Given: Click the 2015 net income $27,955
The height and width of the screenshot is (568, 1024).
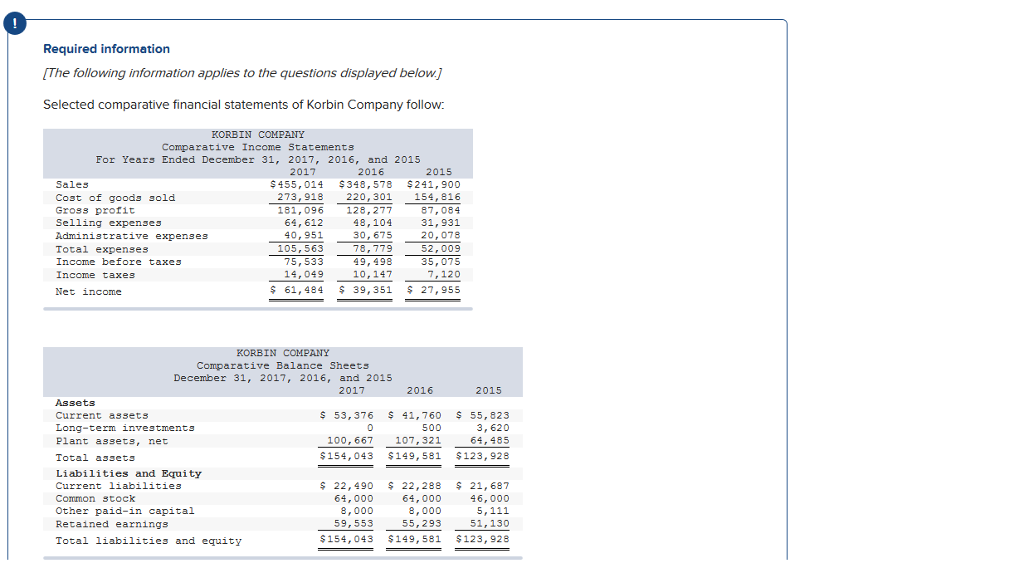Looking at the screenshot, I should tap(433, 290).
